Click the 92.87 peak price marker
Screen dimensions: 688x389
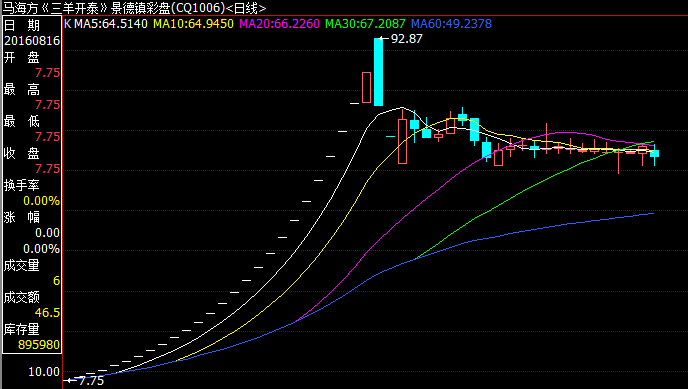coord(406,39)
